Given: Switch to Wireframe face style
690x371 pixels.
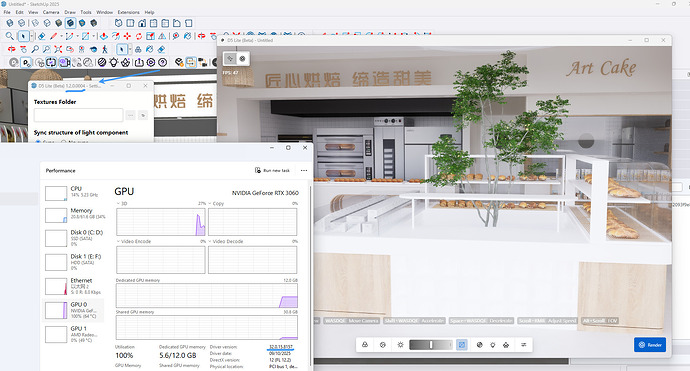Looking at the screenshot, I should [35, 23].
